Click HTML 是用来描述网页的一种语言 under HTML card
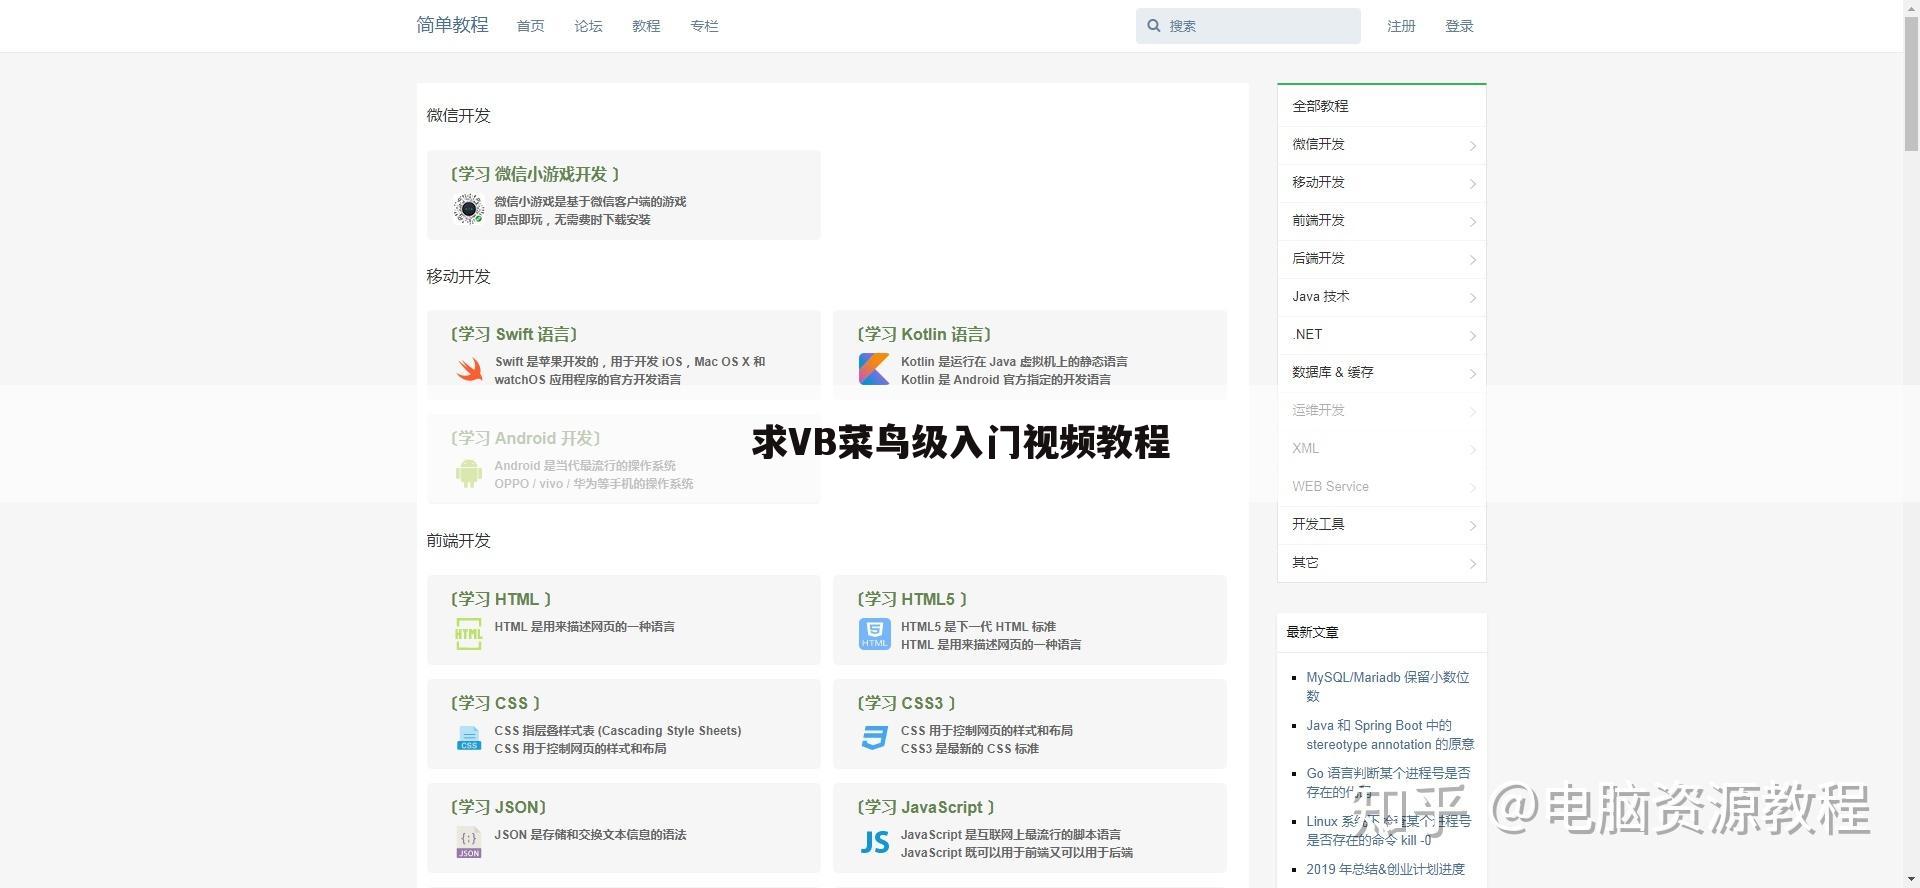Image resolution: width=1920 pixels, height=888 pixels. coord(584,627)
